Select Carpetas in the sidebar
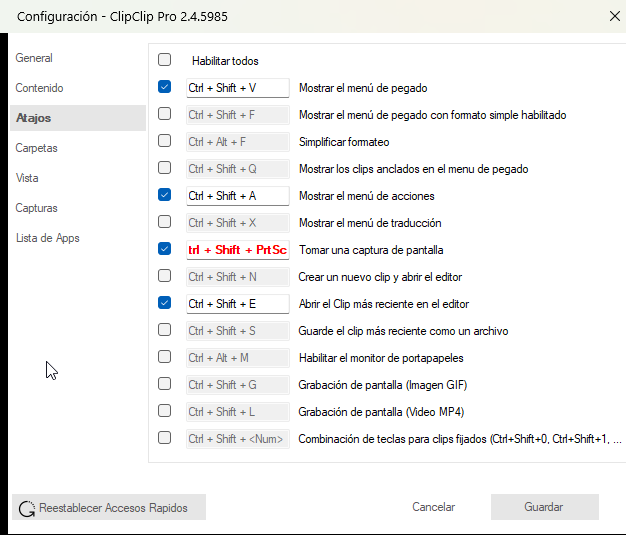 (36, 148)
